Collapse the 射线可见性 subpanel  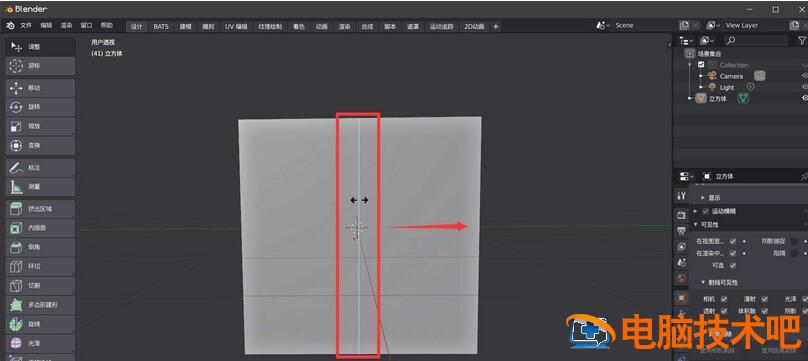tap(702, 283)
